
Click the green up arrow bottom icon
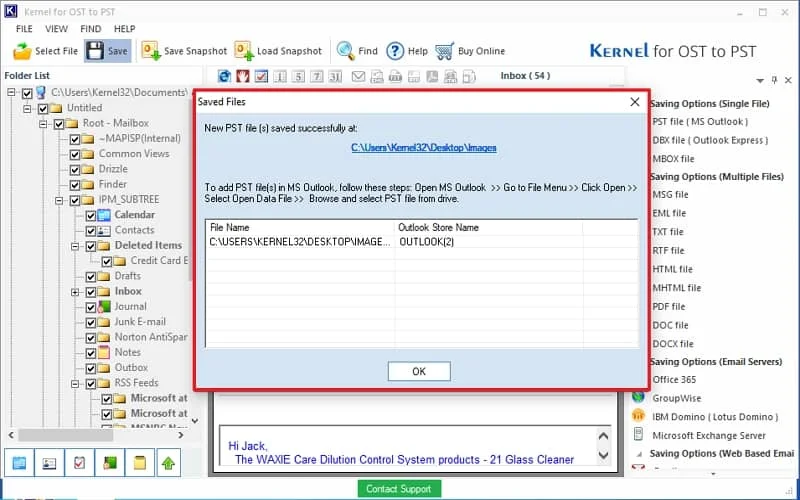(168, 463)
